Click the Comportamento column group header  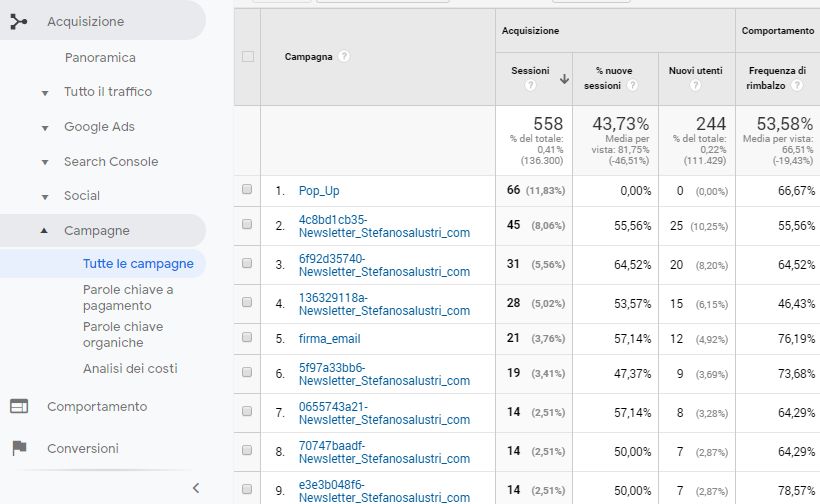point(778,31)
